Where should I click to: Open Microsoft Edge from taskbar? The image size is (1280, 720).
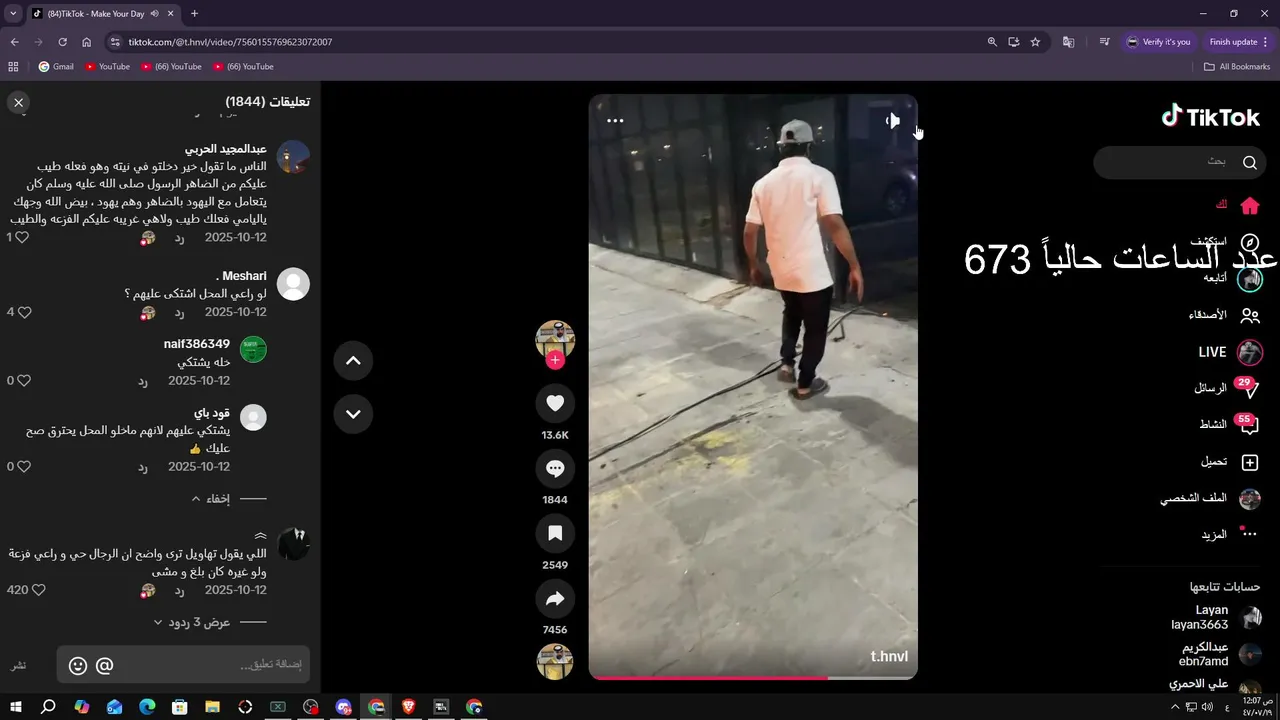click(146, 707)
